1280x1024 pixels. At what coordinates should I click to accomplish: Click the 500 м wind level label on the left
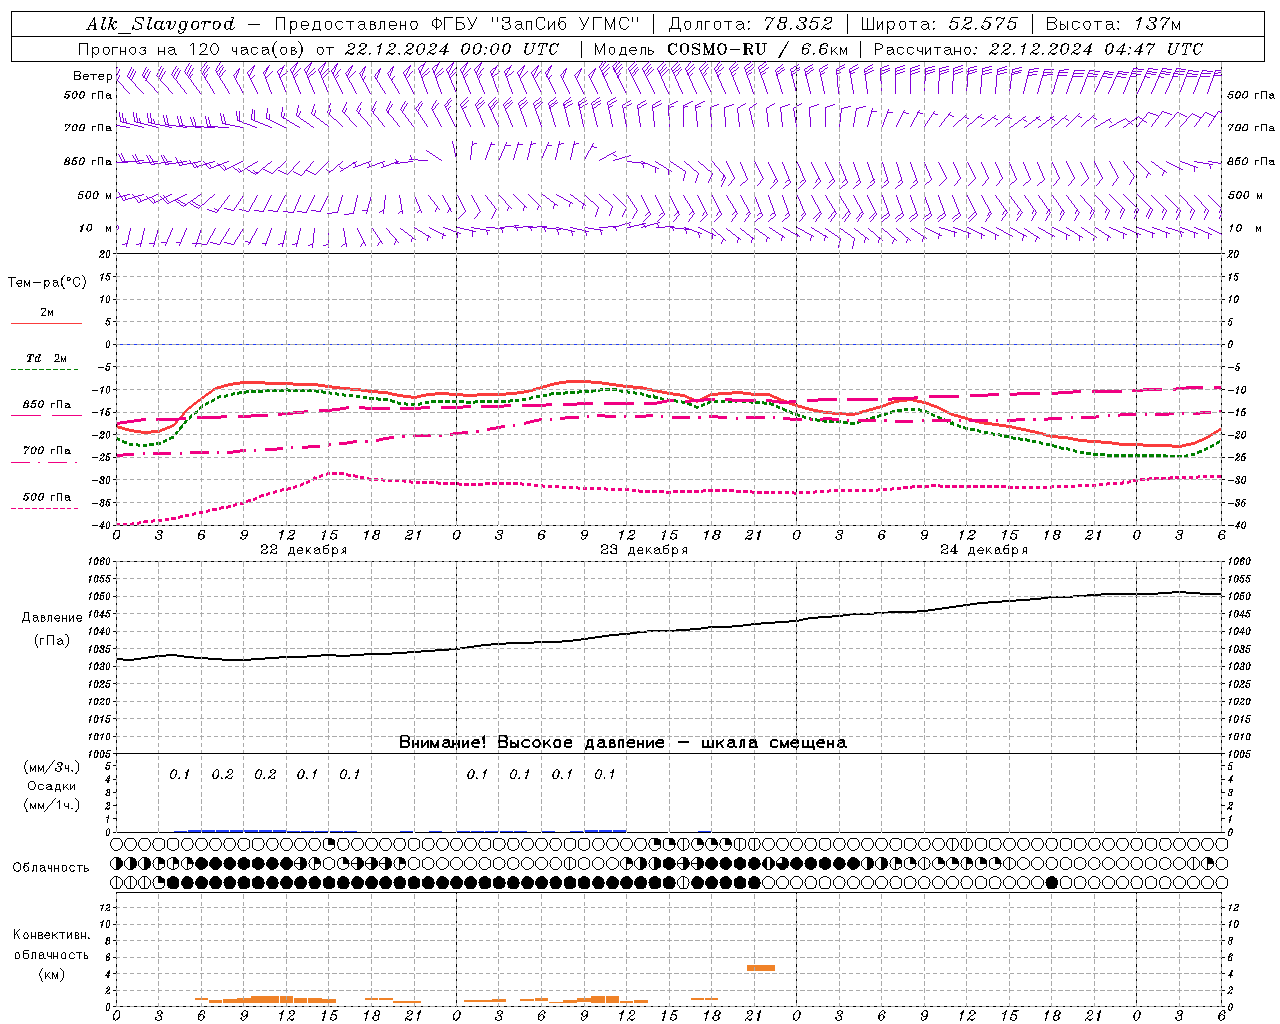click(x=95, y=196)
